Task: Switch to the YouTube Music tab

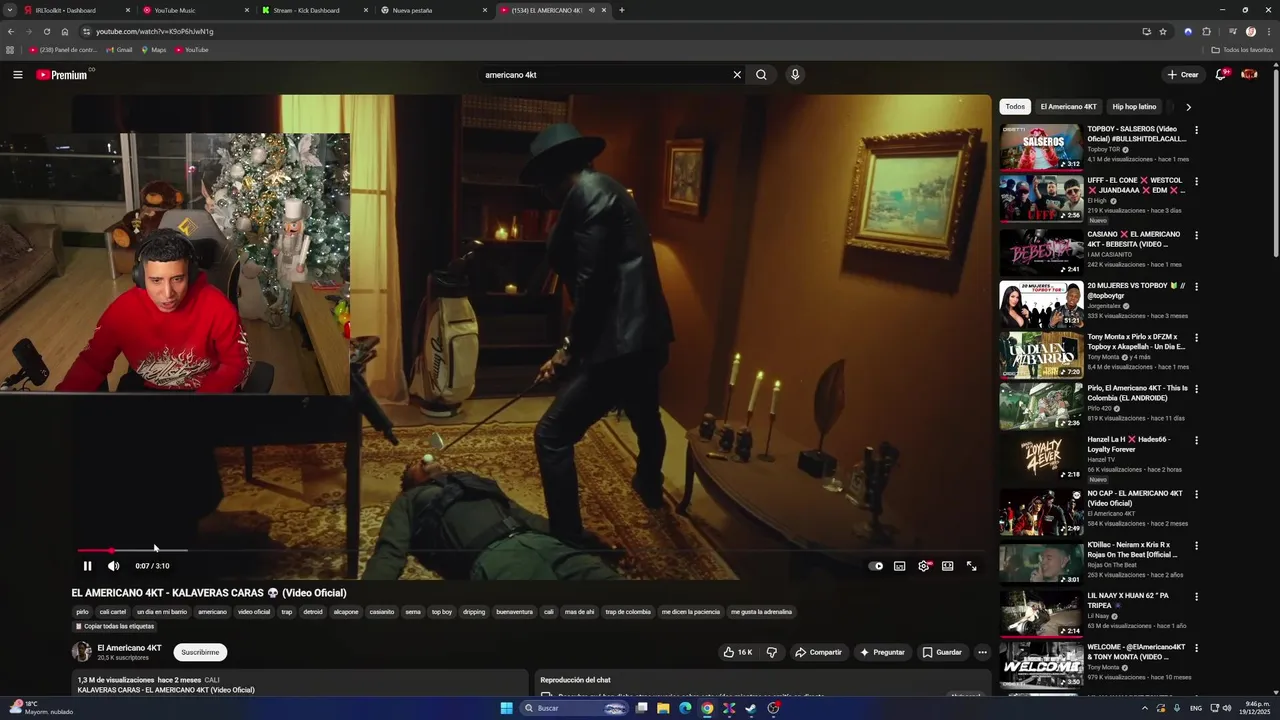Action: point(194,10)
